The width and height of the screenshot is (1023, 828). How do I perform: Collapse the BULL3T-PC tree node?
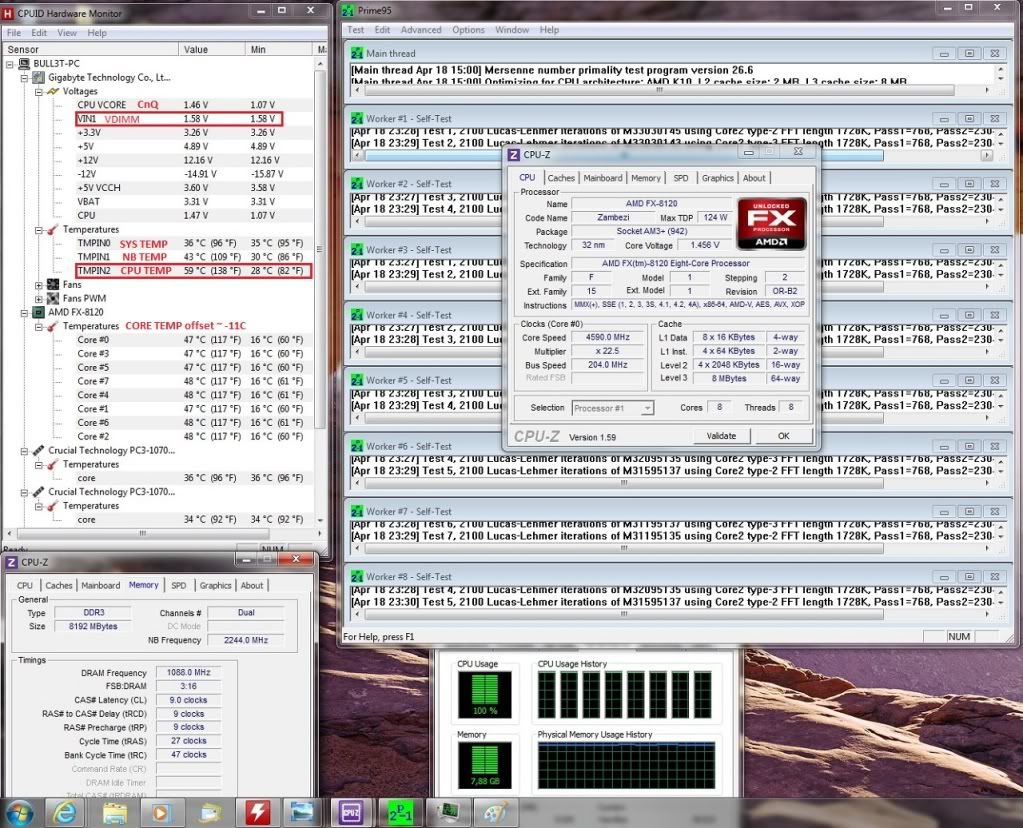coord(10,64)
